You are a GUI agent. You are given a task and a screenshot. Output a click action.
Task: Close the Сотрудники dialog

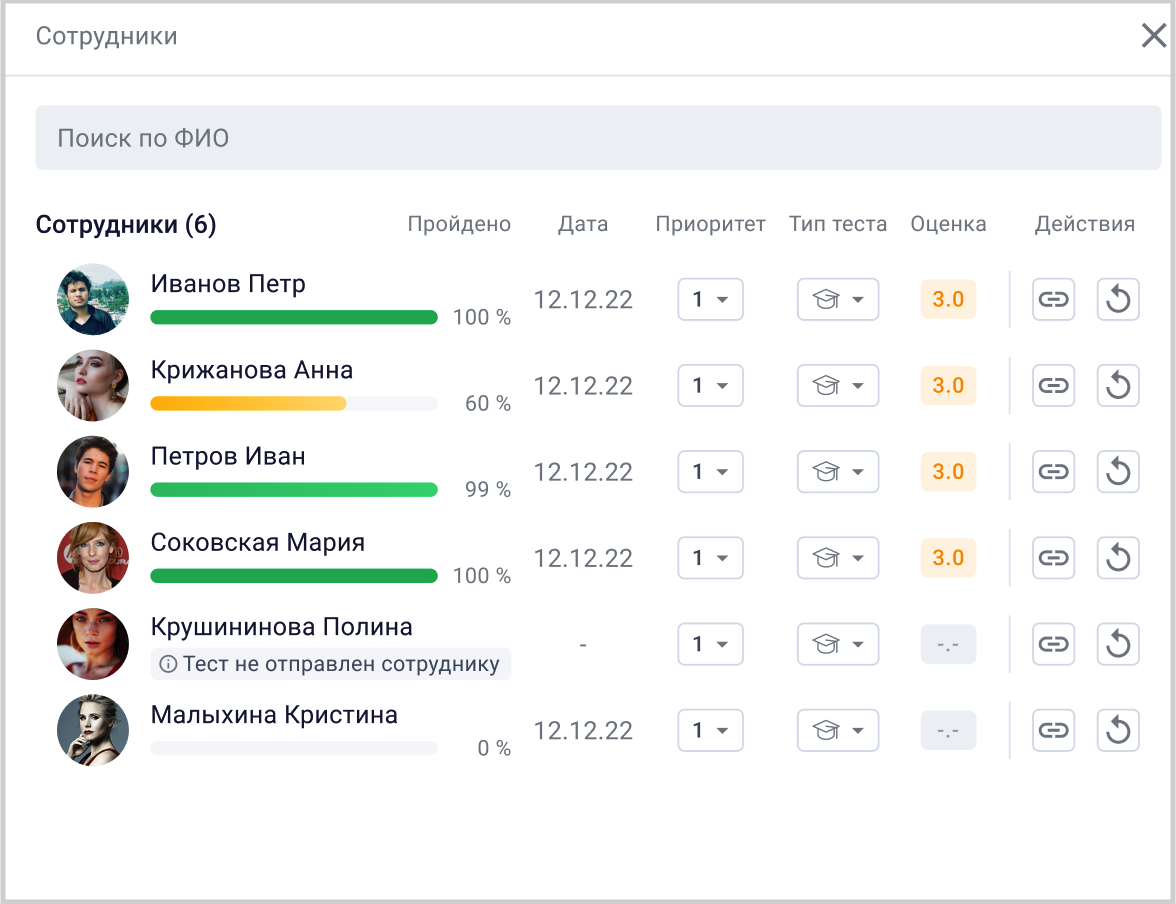[x=1153, y=37]
